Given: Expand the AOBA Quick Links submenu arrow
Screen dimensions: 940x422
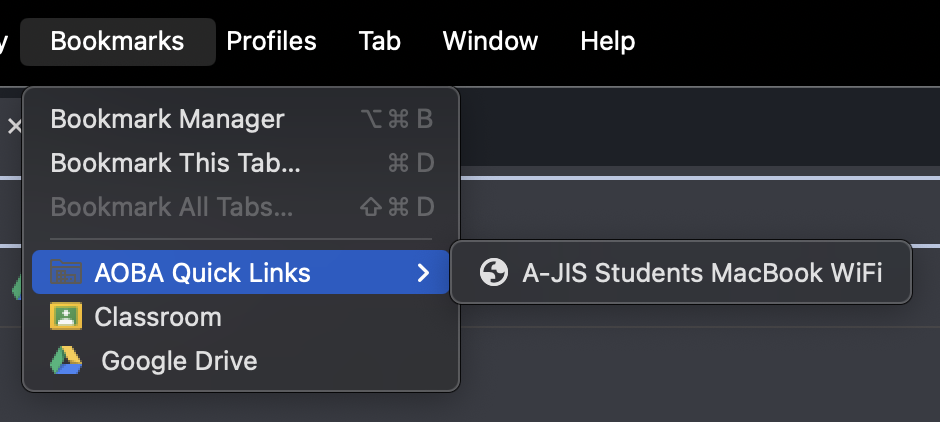Looking at the screenshot, I should [424, 272].
